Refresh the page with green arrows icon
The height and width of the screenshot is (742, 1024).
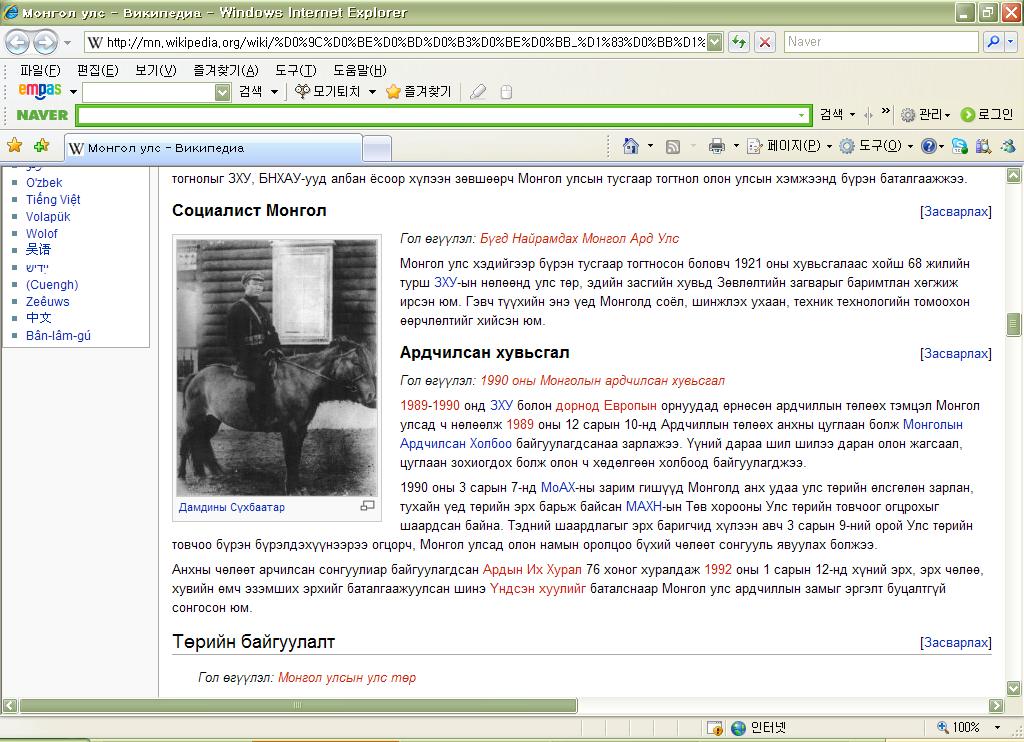coord(739,42)
